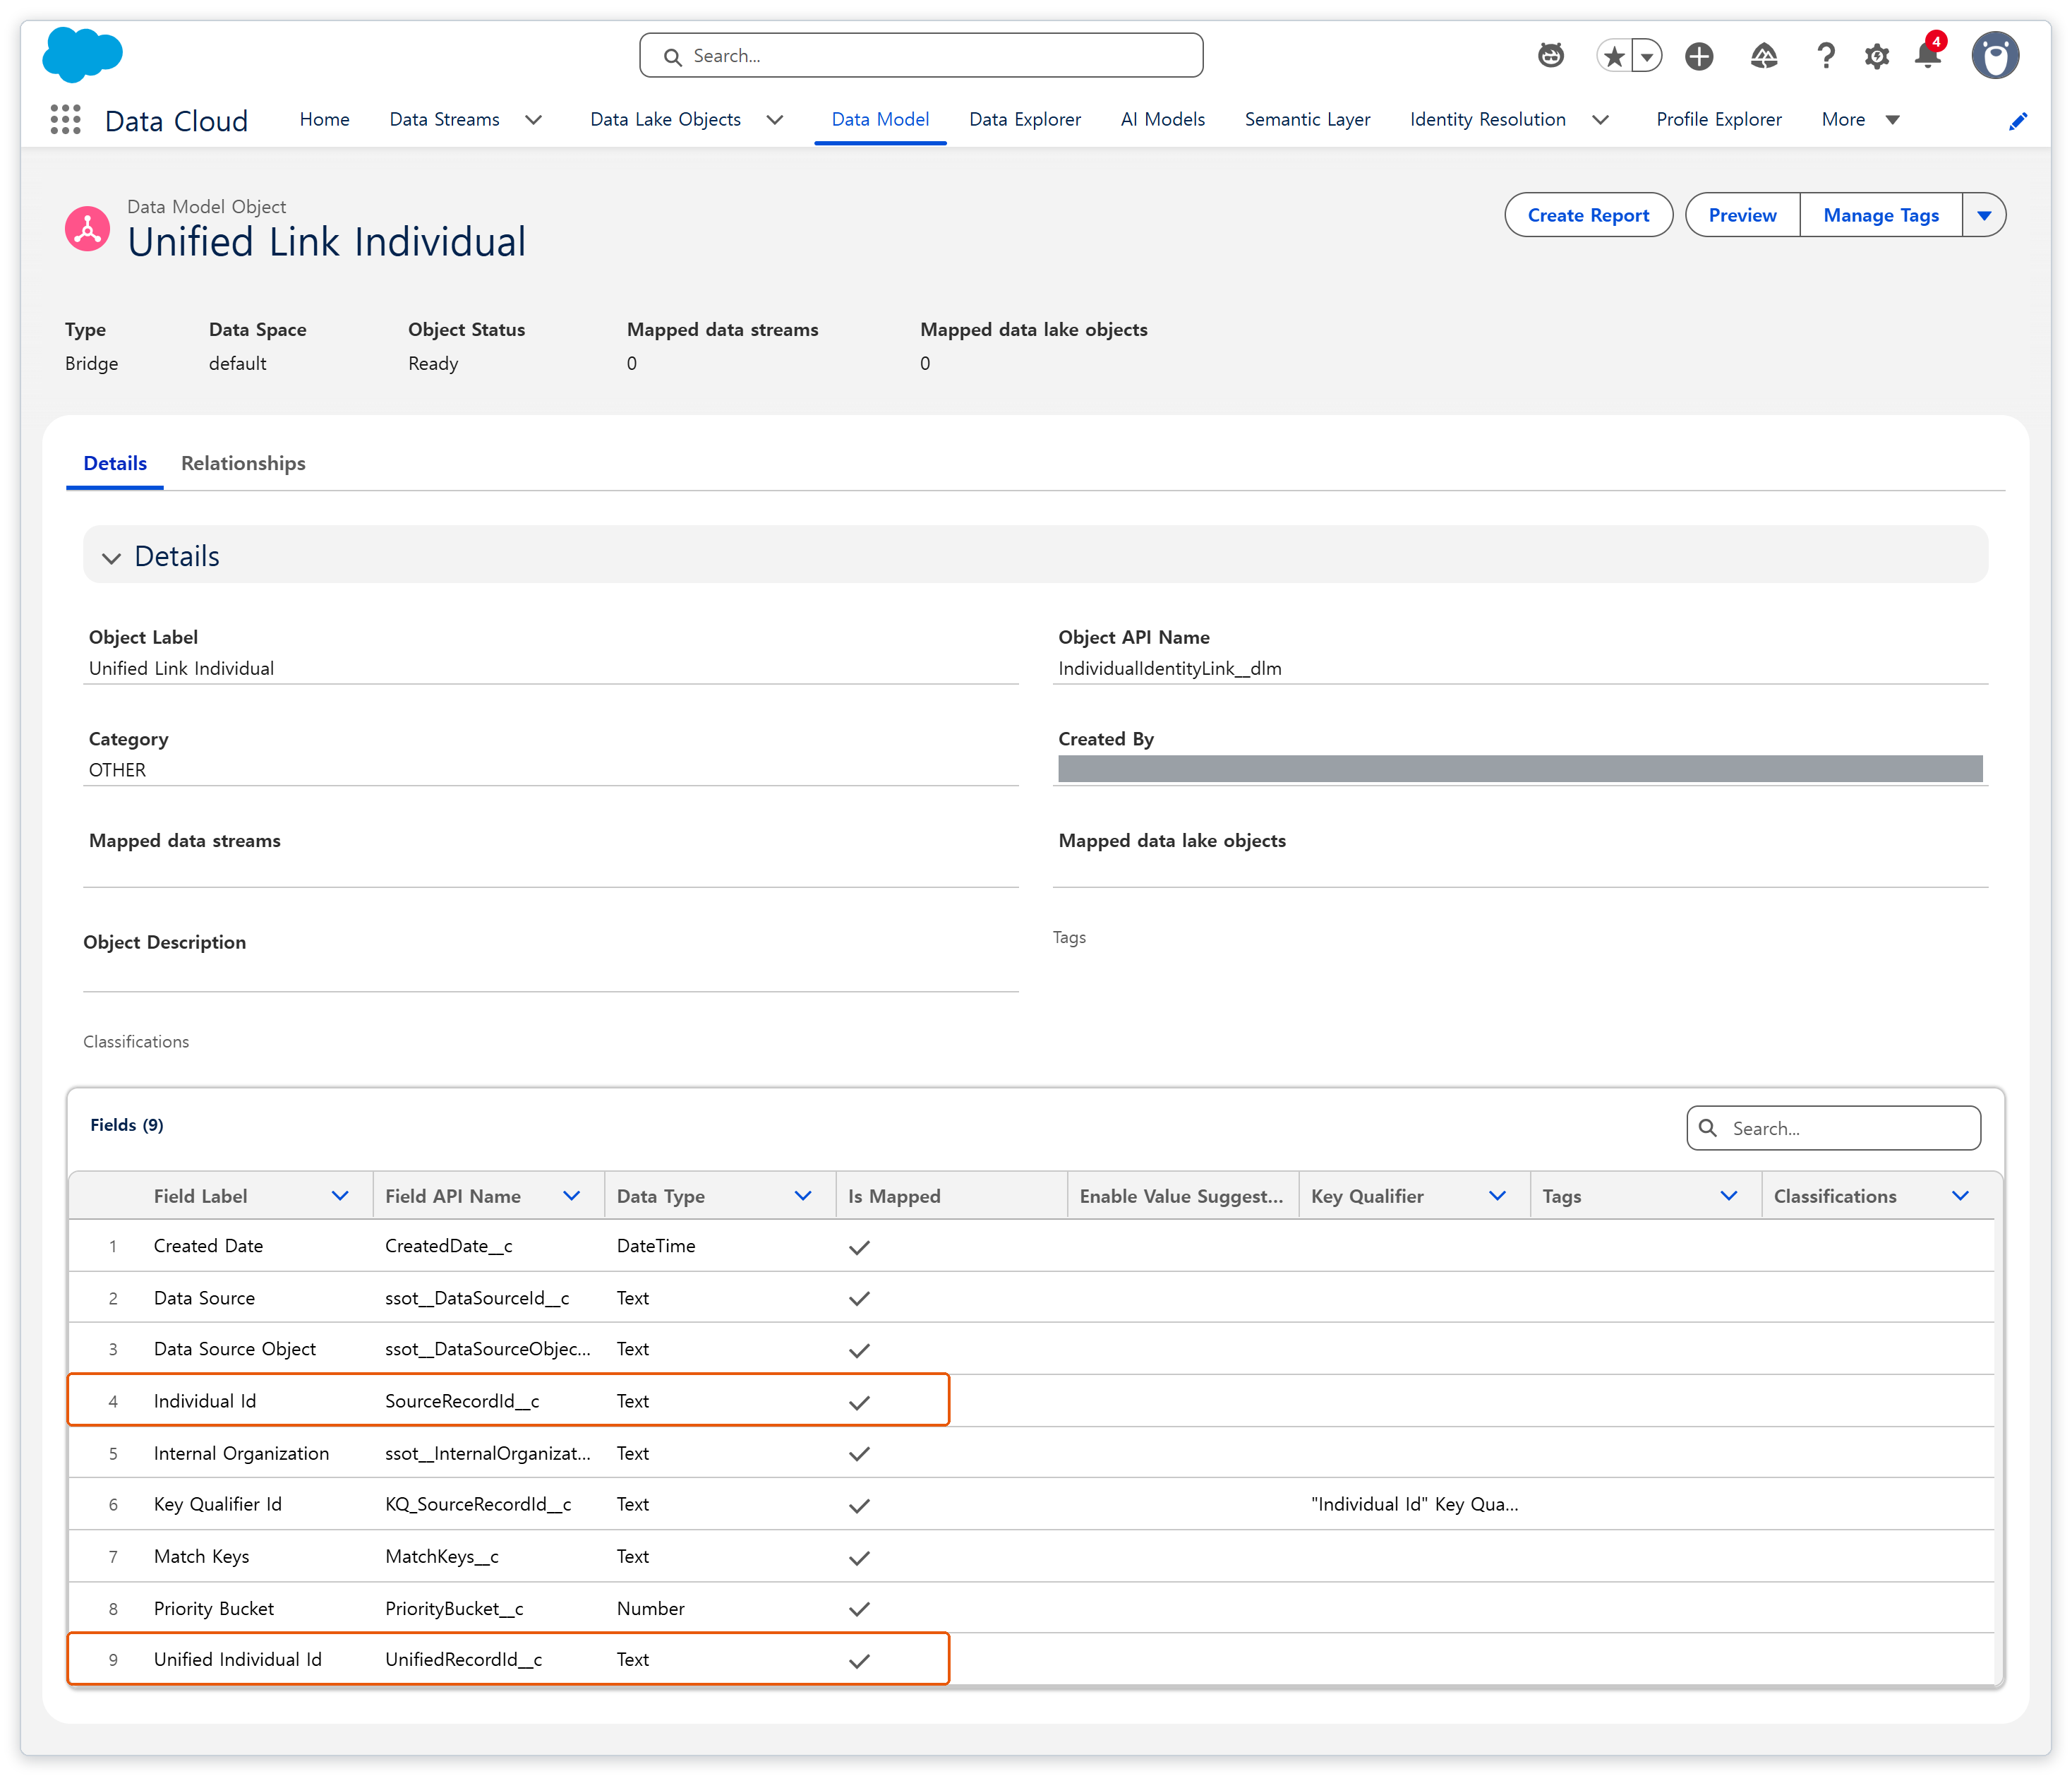Click the Manage Tags button
The height and width of the screenshot is (1776, 2072).
point(1880,215)
